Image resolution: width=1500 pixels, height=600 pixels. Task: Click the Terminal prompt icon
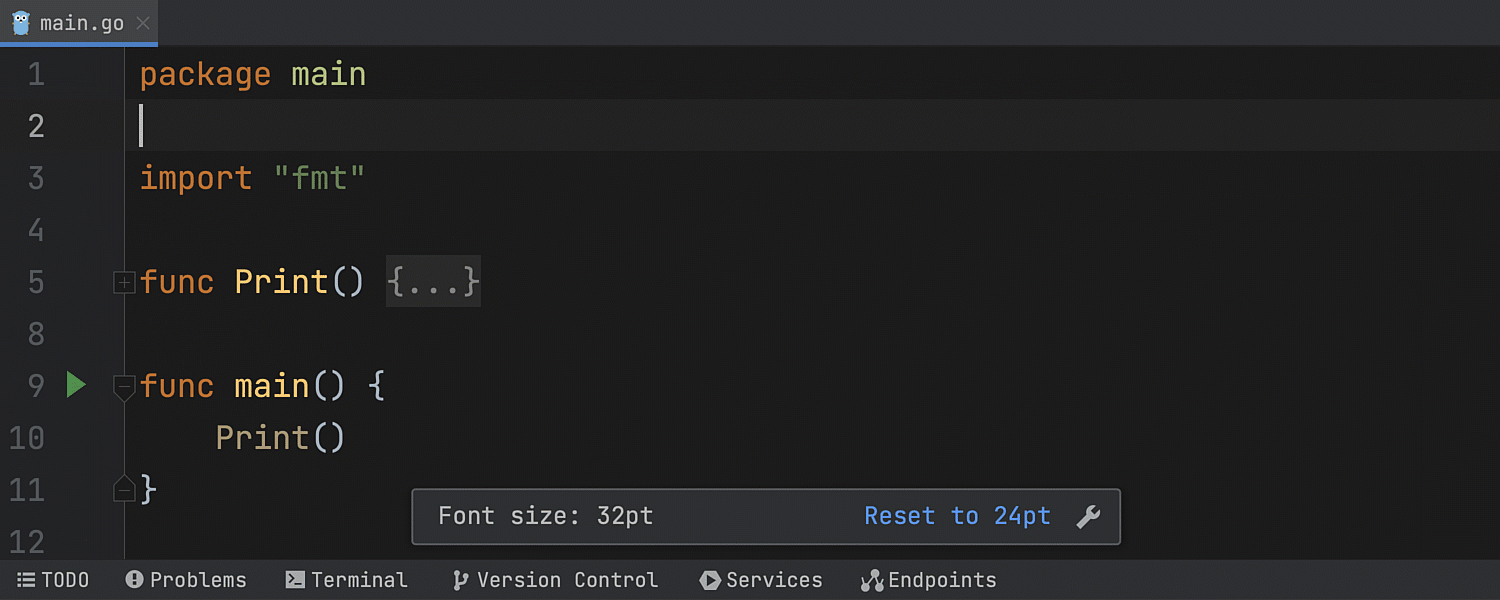tap(295, 580)
